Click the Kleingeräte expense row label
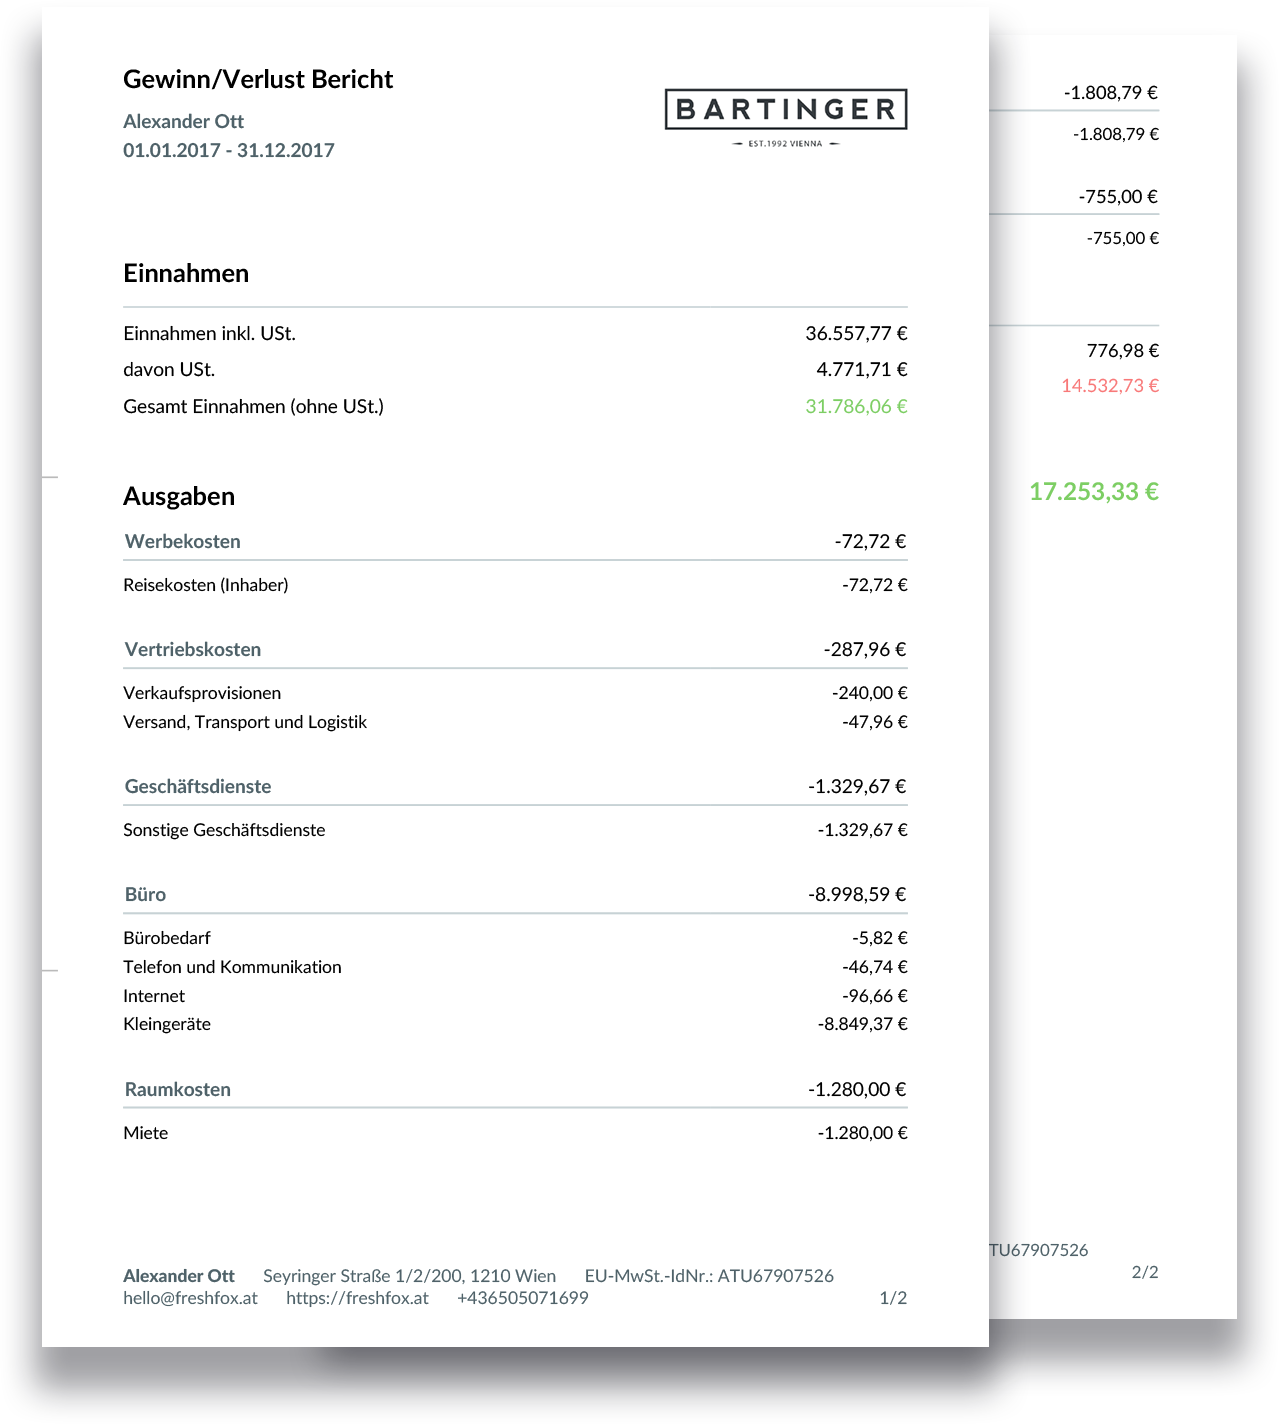The image size is (1279, 1424). pyautogui.click(x=167, y=1024)
